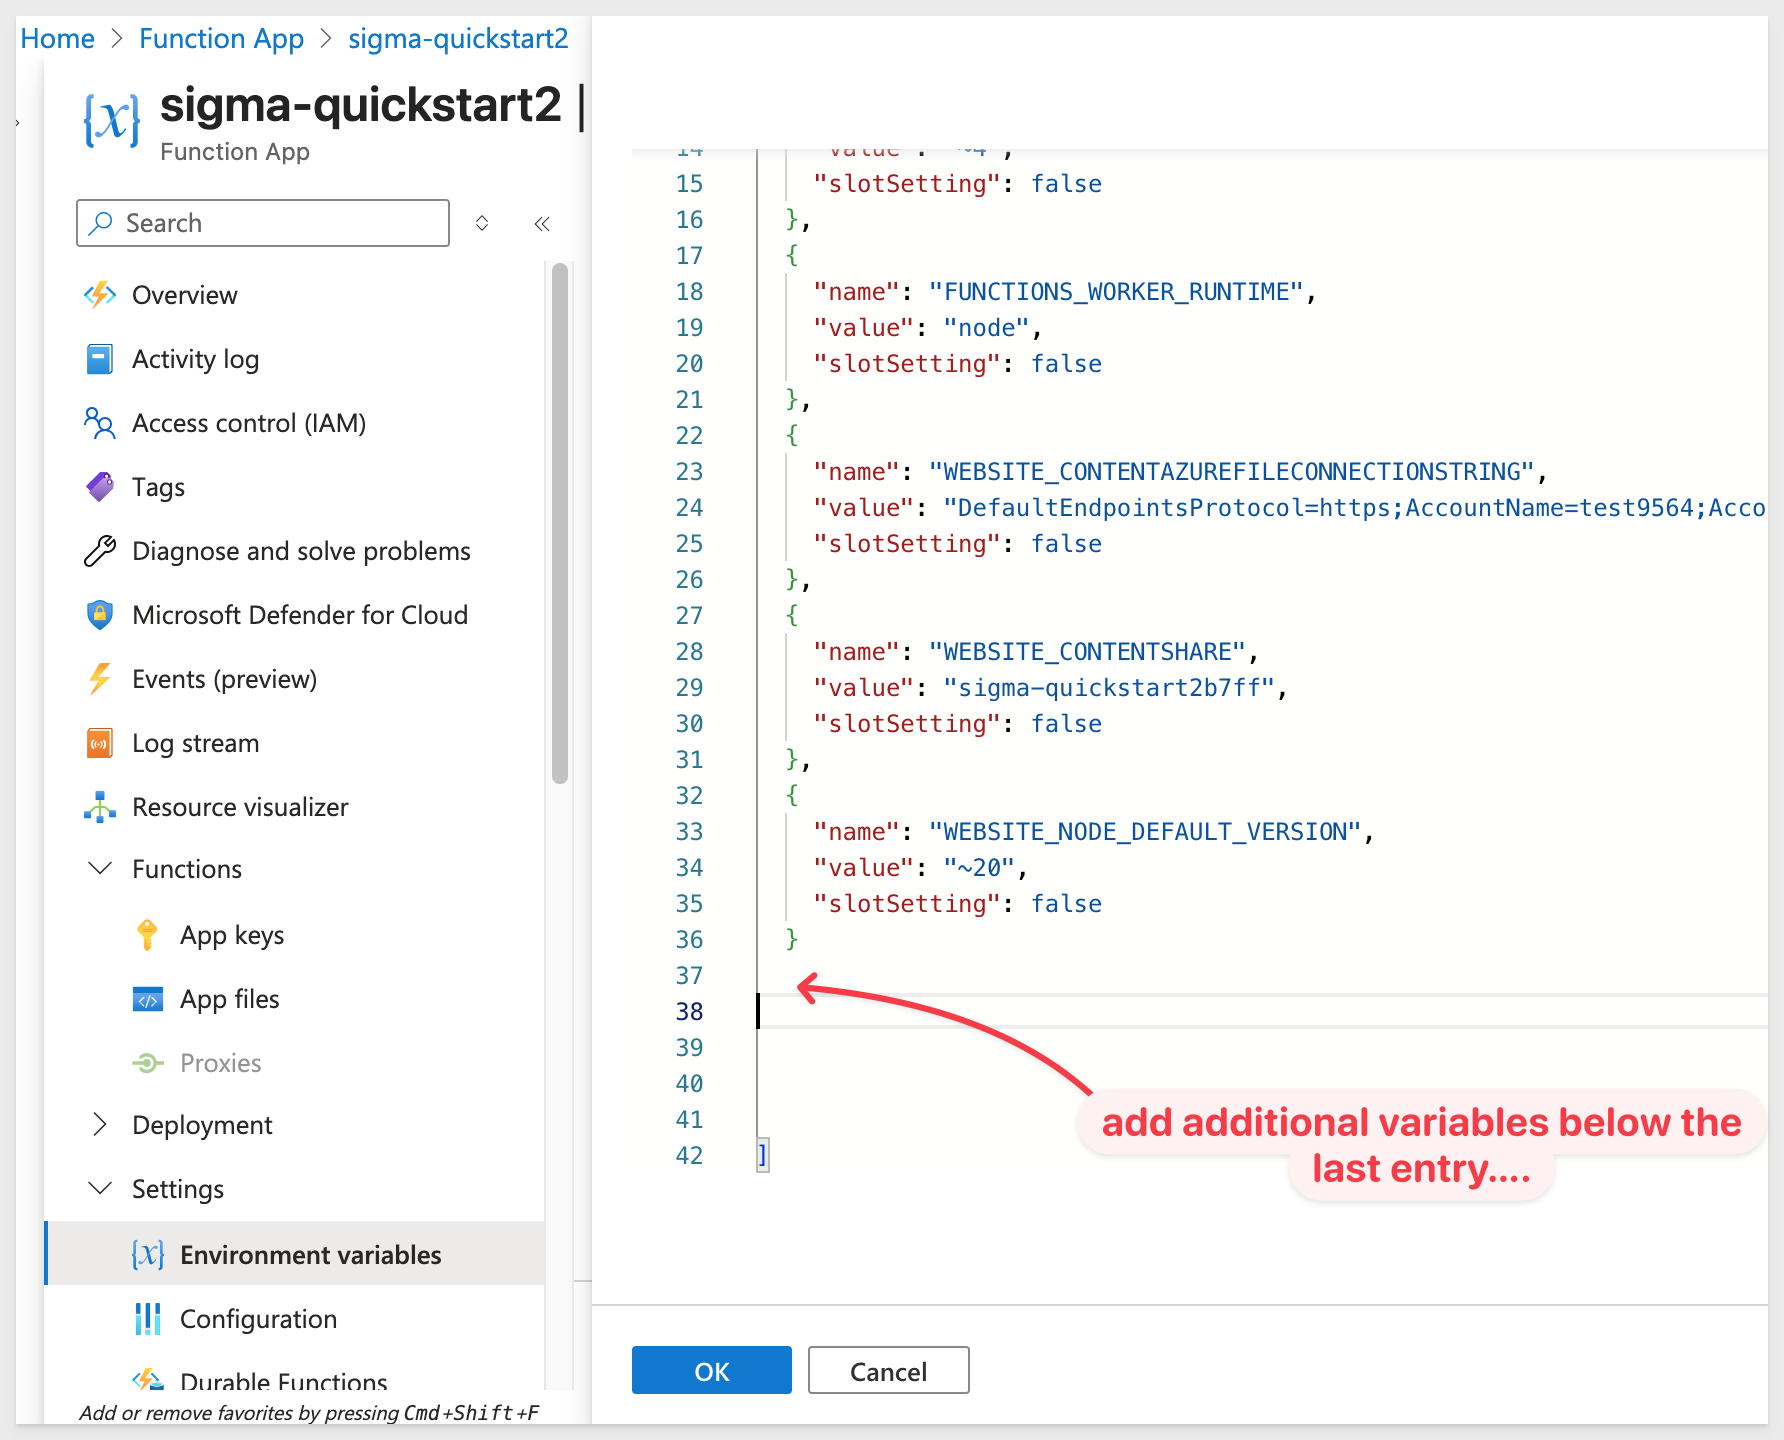The height and width of the screenshot is (1440, 1784).
Task: Click the Diagnose wrench icon
Action: 100,551
